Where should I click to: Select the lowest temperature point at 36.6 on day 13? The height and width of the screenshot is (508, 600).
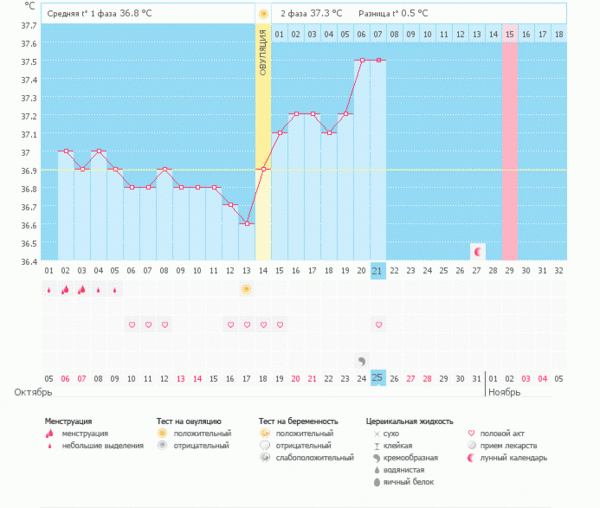pyautogui.click(x=246, y=224)
